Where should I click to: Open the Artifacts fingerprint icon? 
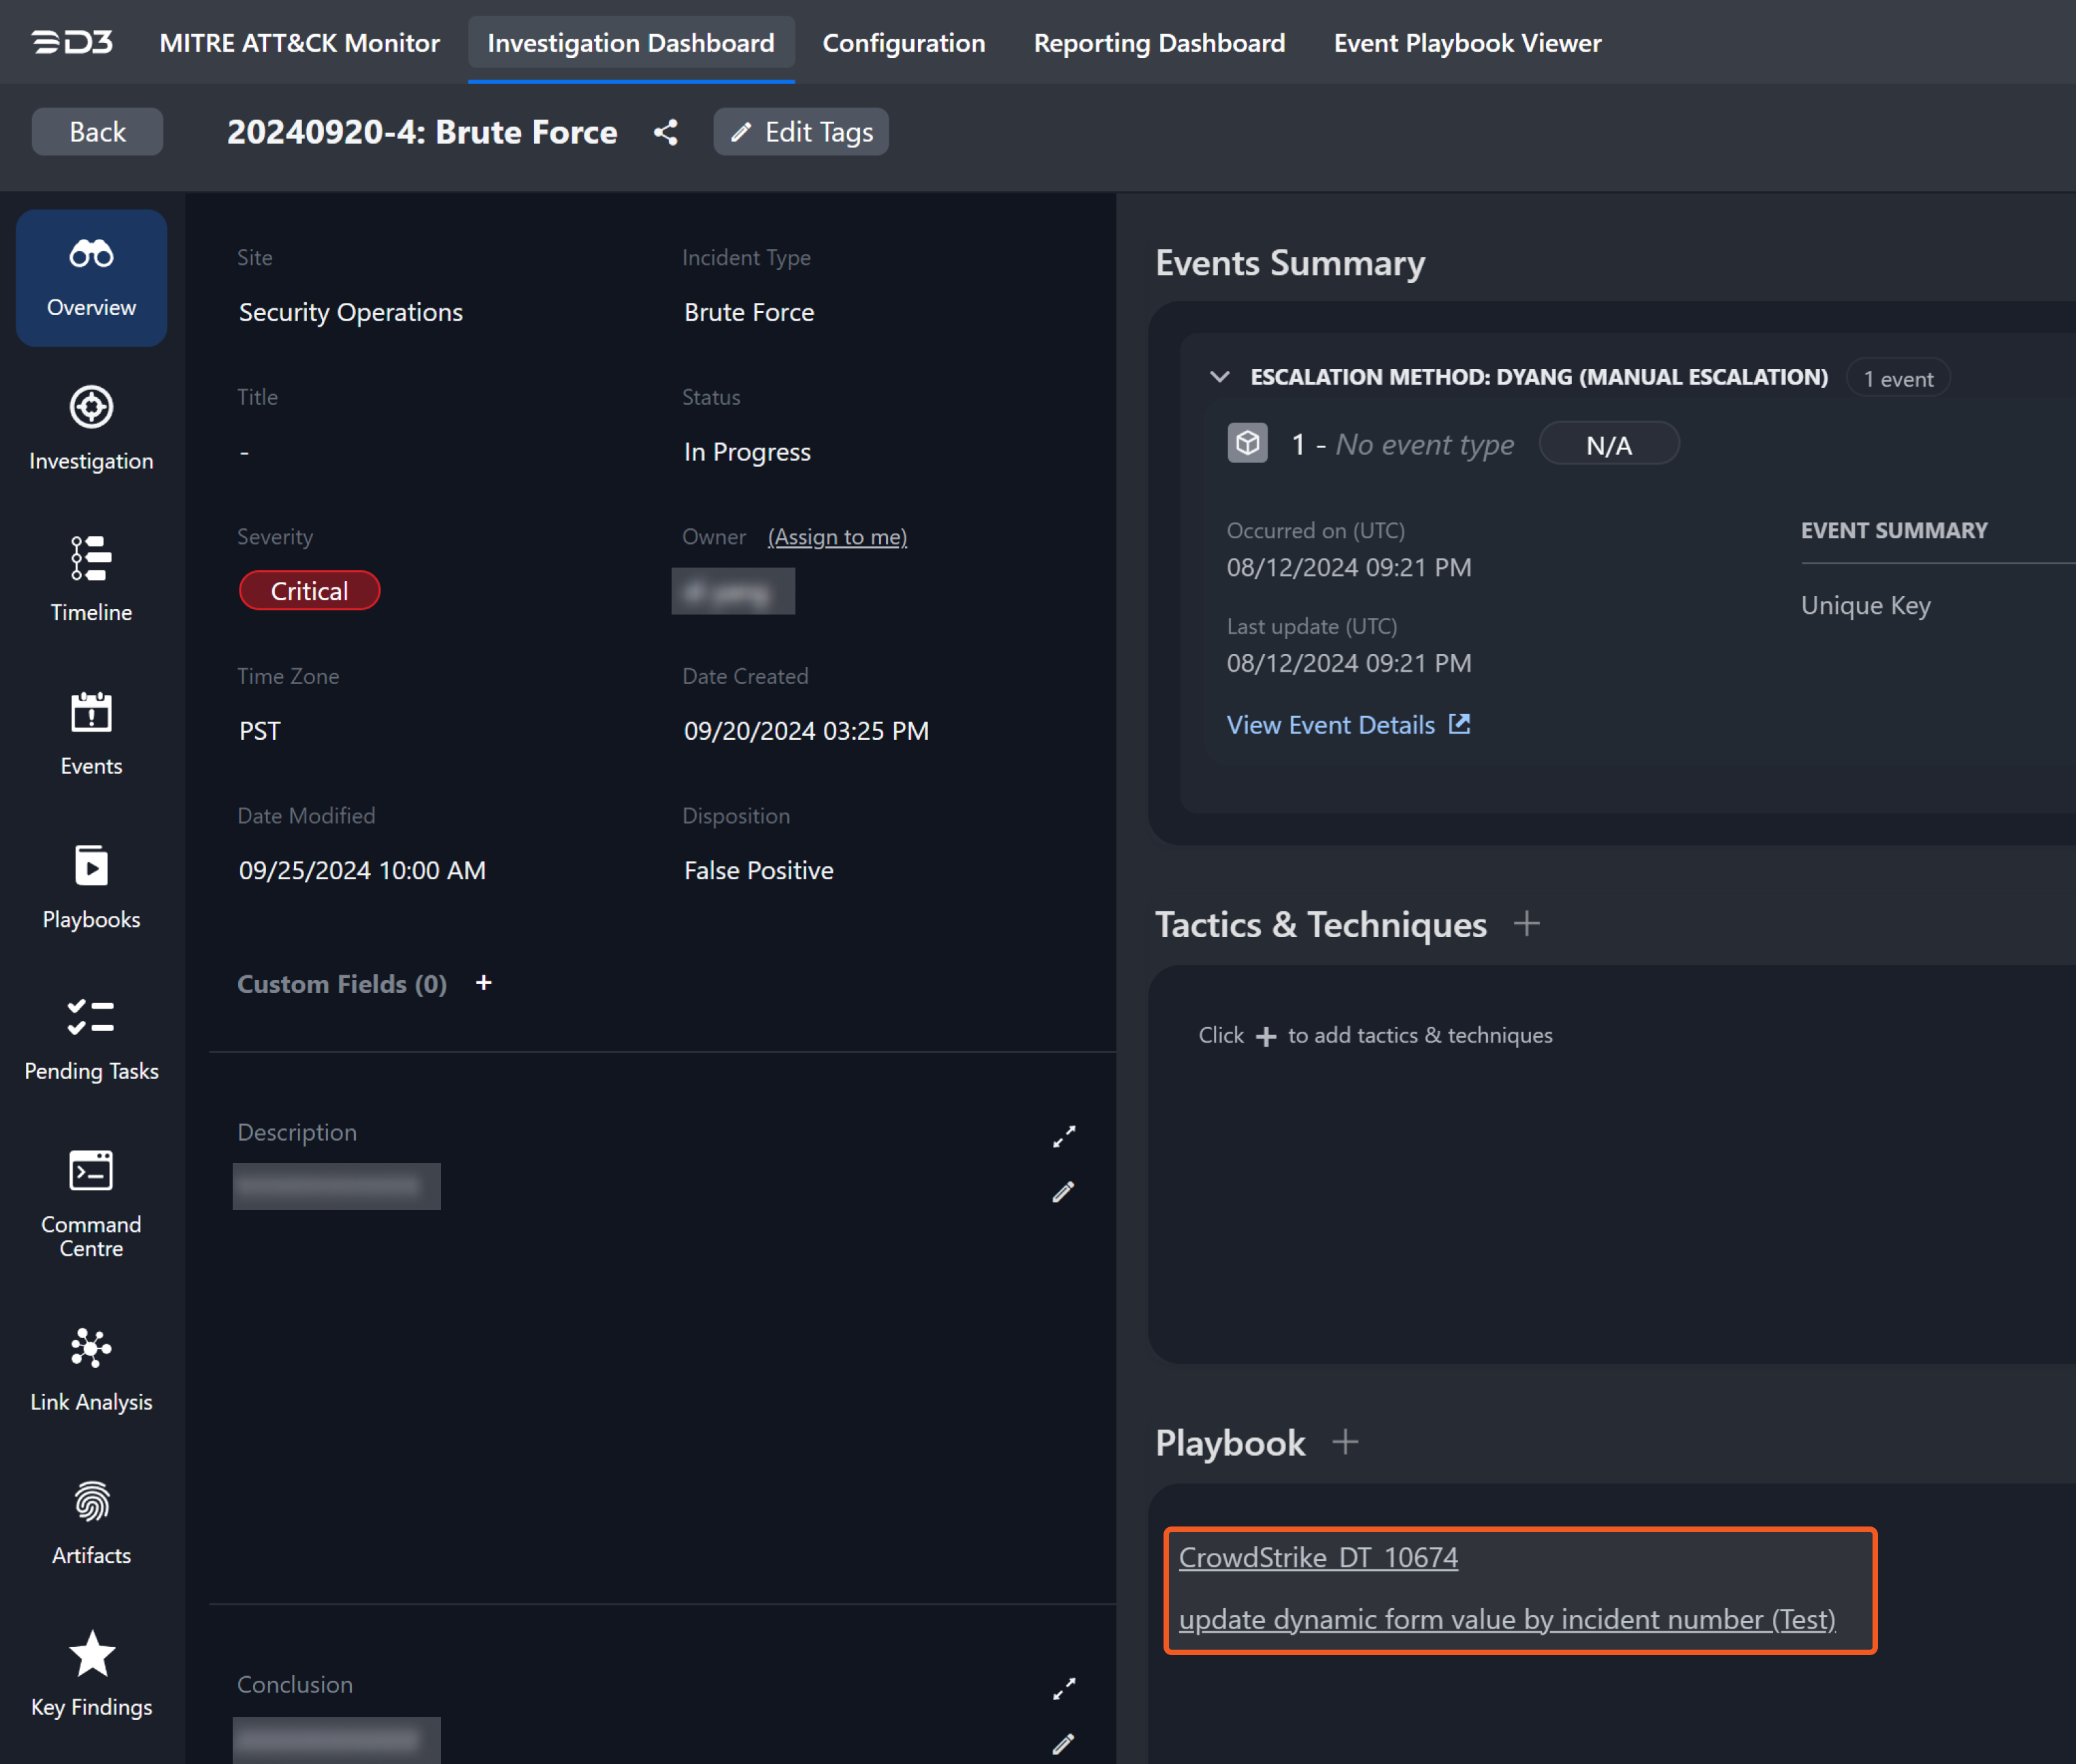[91, 1502]
